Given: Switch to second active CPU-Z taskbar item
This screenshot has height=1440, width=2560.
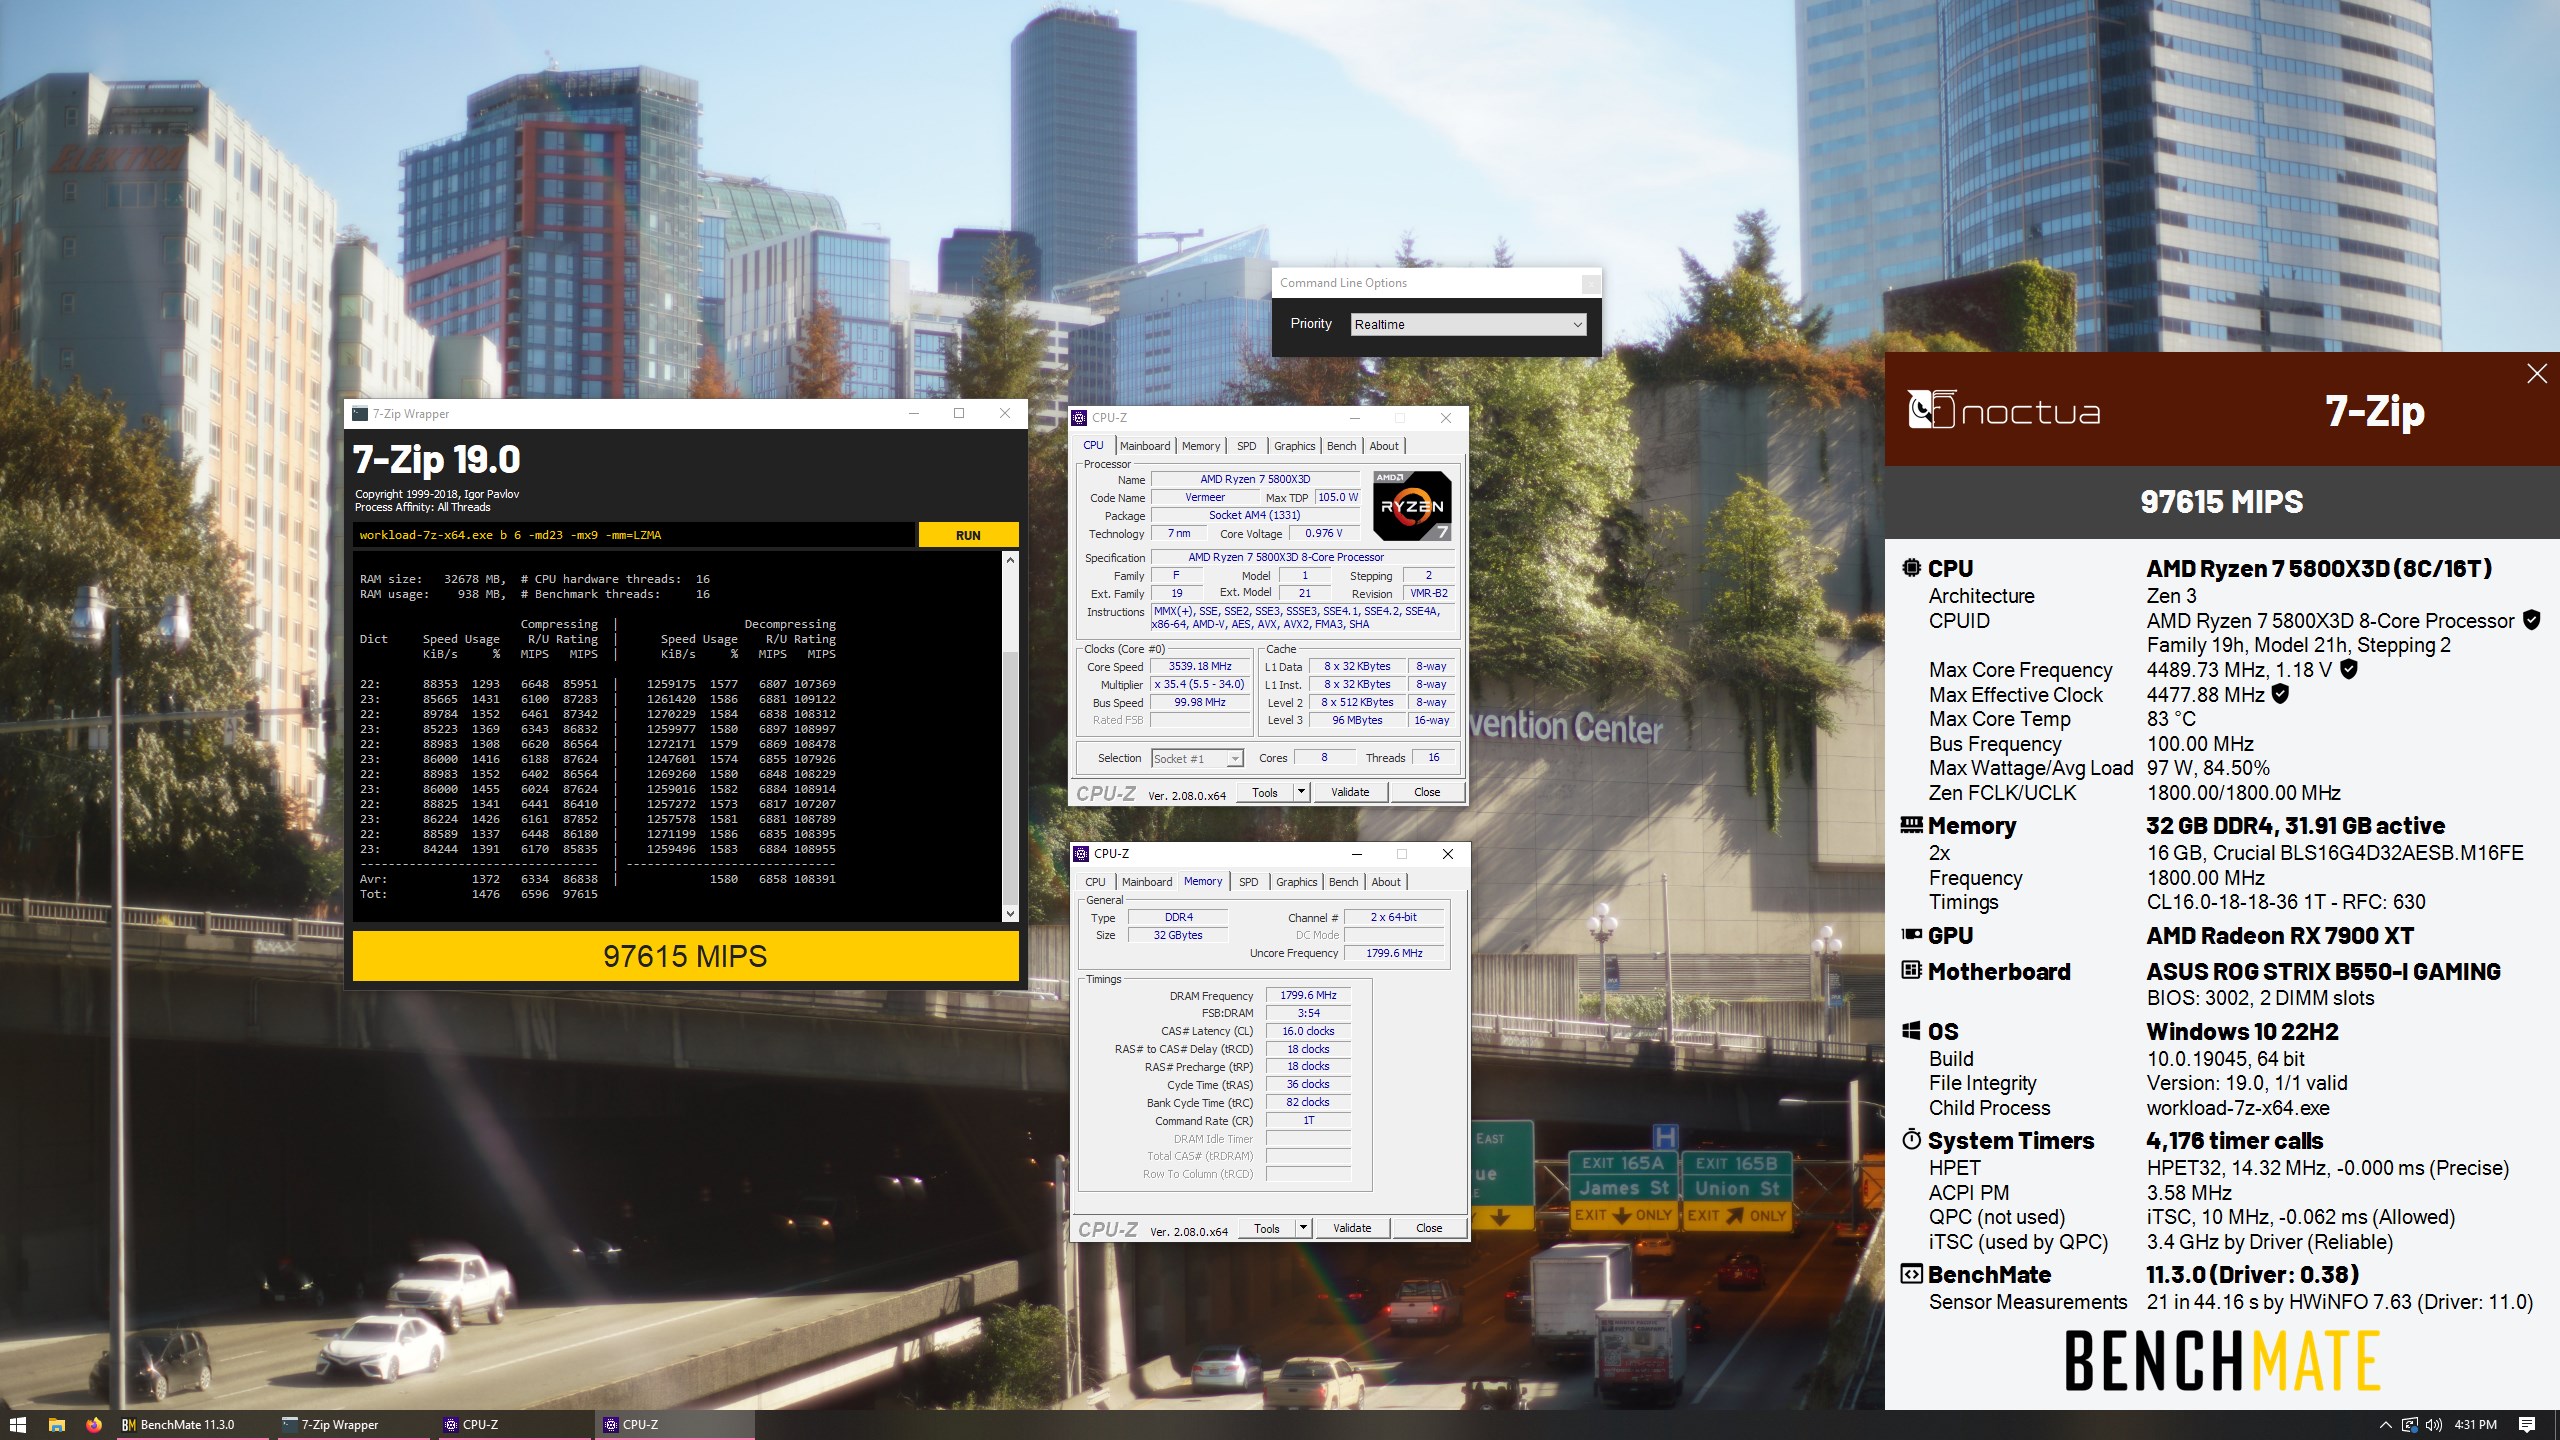Looking at the screenshot, I should point(675,1424).
